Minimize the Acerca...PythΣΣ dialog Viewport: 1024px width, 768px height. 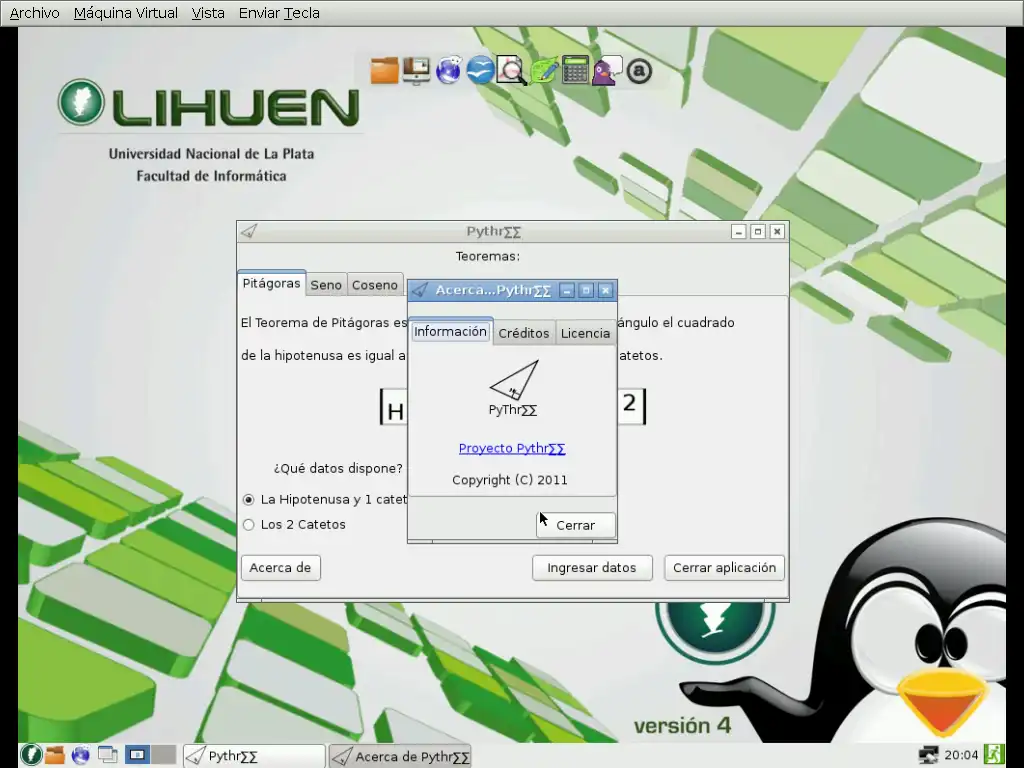pos(568,291)
